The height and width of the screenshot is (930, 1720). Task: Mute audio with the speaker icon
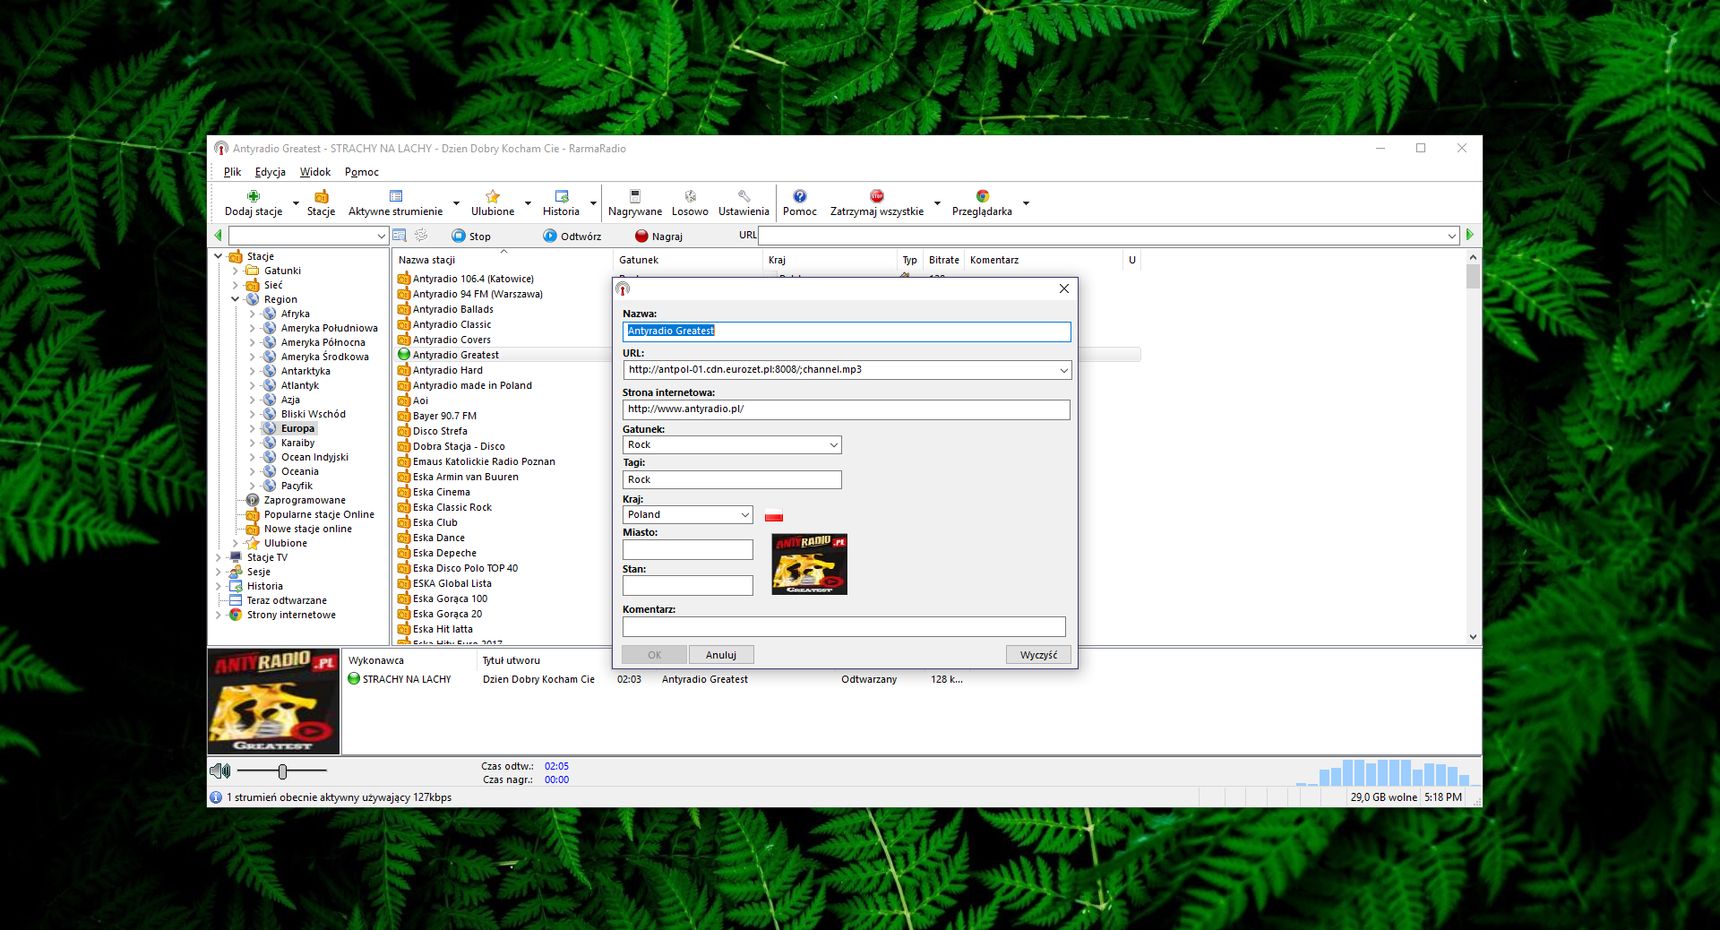coord(219,771)
